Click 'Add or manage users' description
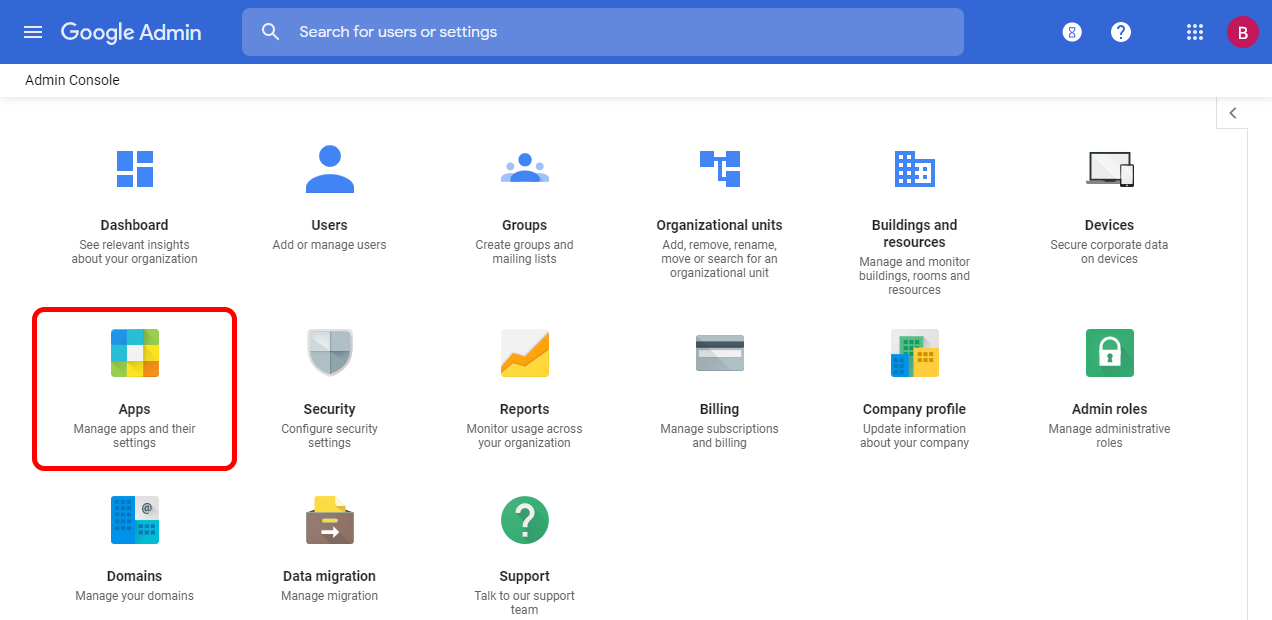The height and width of the screenshot is (620, 1272). (330, 245)
